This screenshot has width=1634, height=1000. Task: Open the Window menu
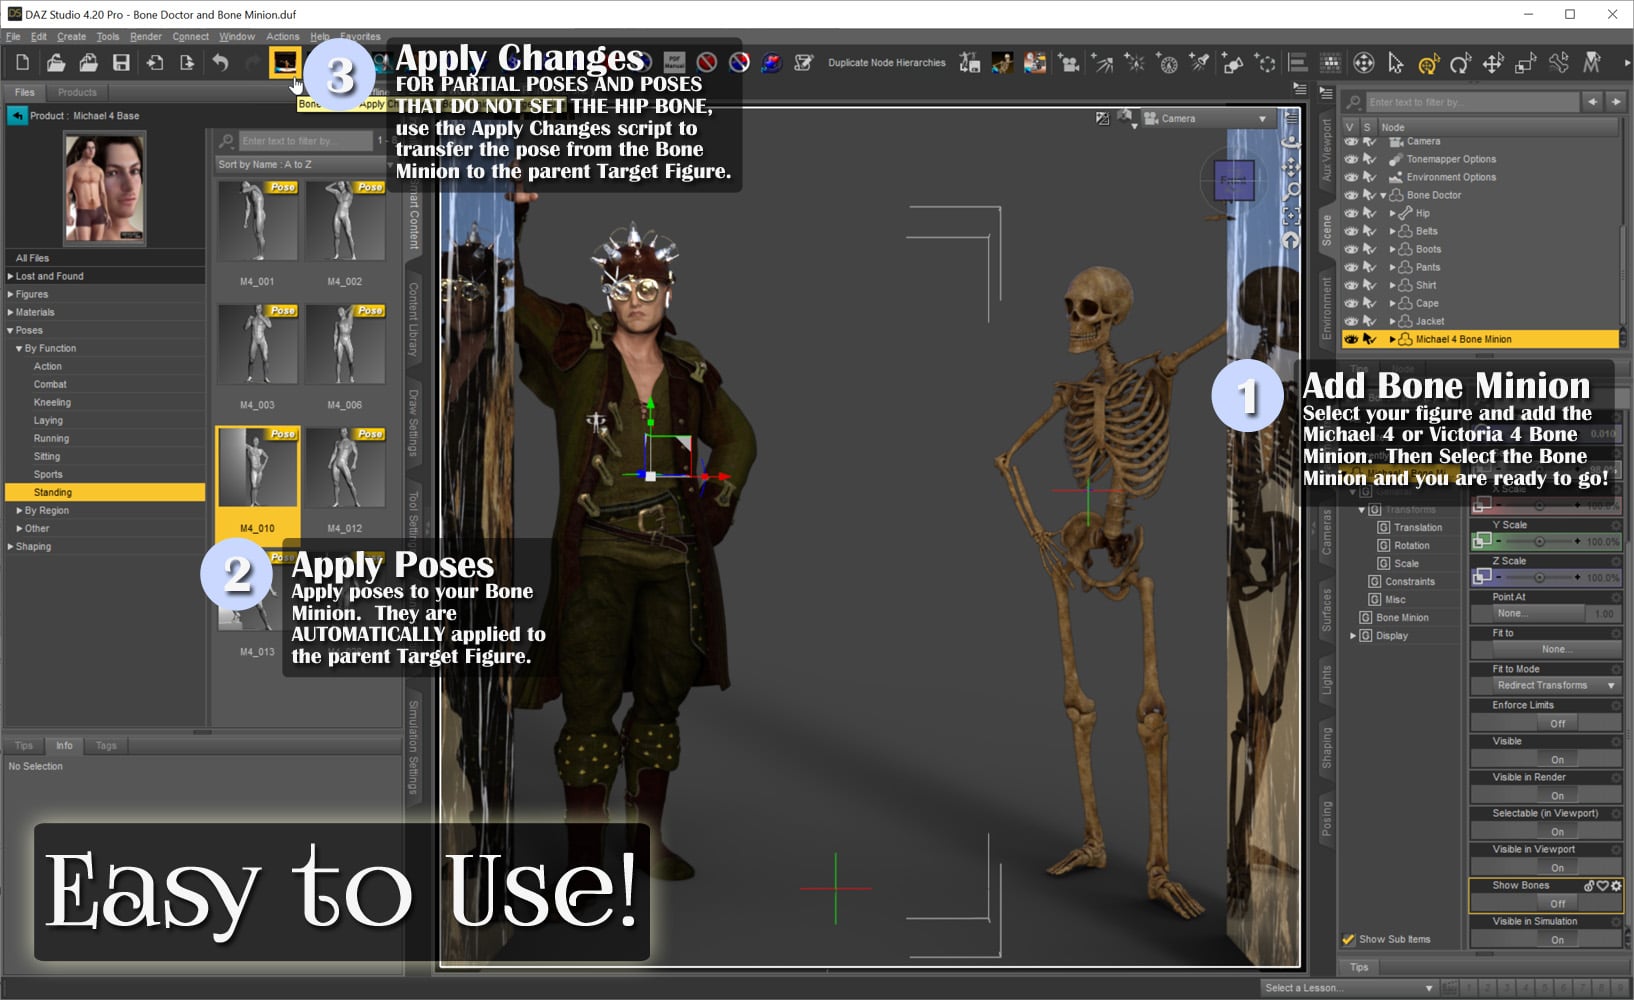click(x=237, y=36)
